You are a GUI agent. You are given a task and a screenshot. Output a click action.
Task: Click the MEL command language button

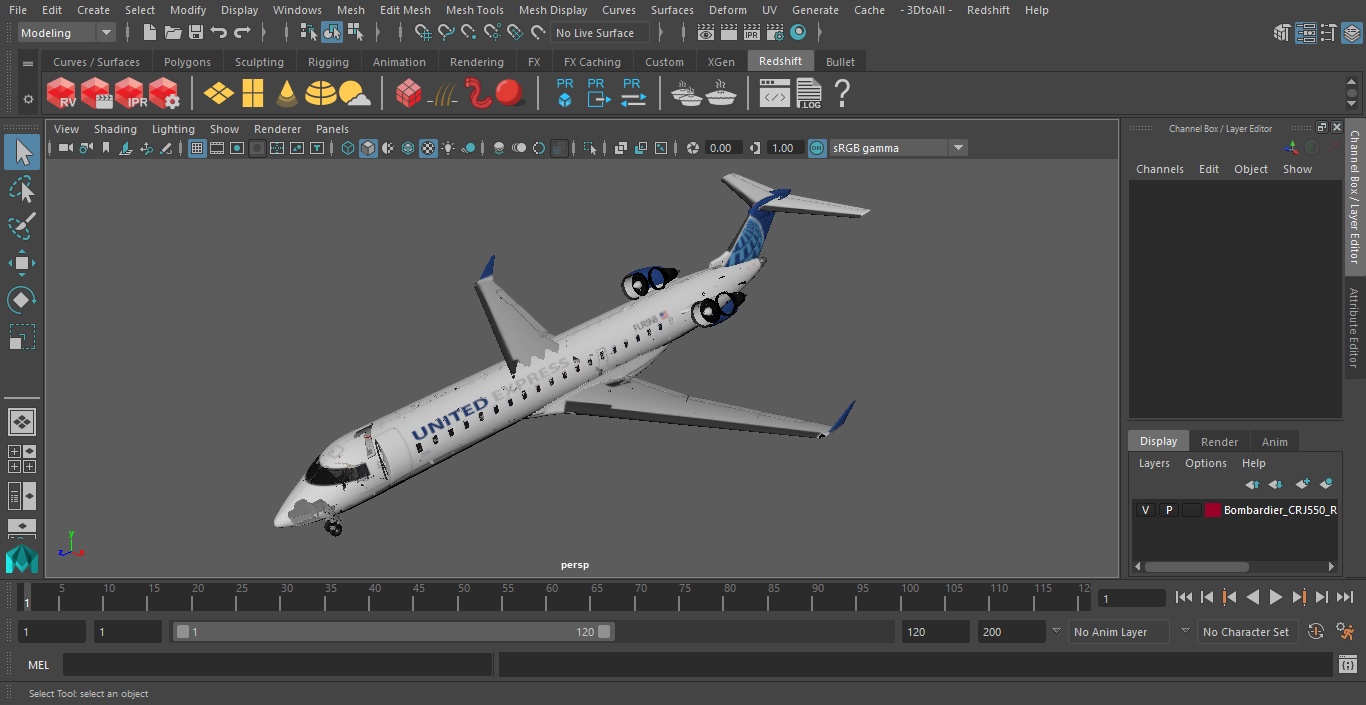tap(38, 665)
